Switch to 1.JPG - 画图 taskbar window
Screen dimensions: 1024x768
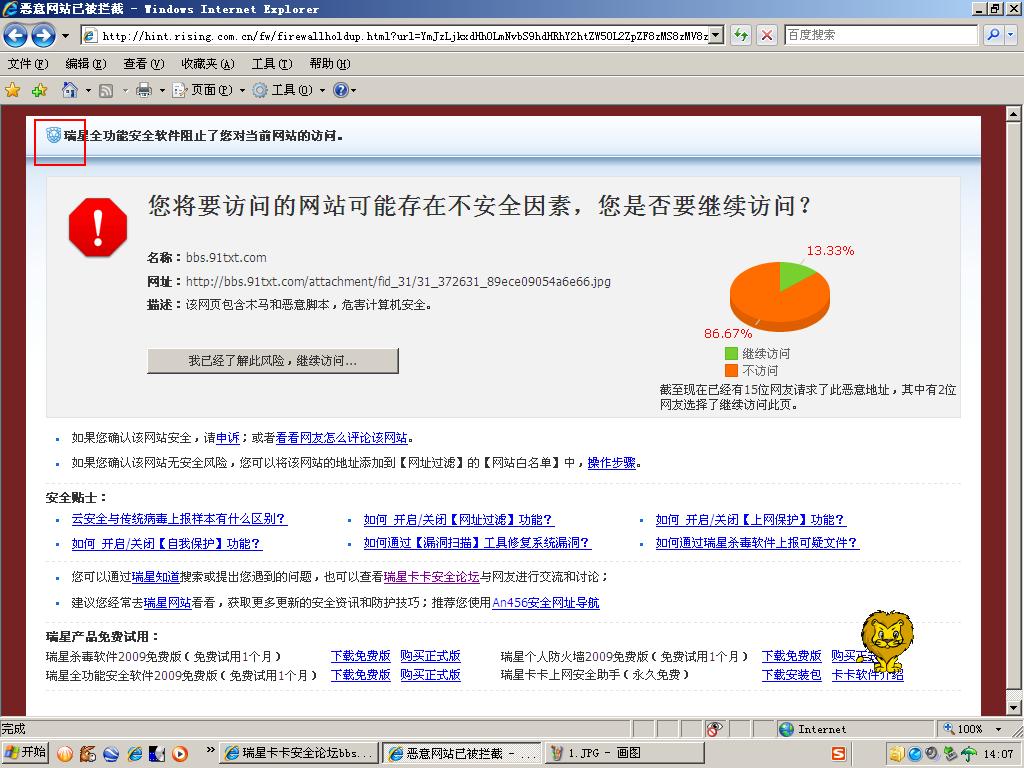(x=625, y=753)
